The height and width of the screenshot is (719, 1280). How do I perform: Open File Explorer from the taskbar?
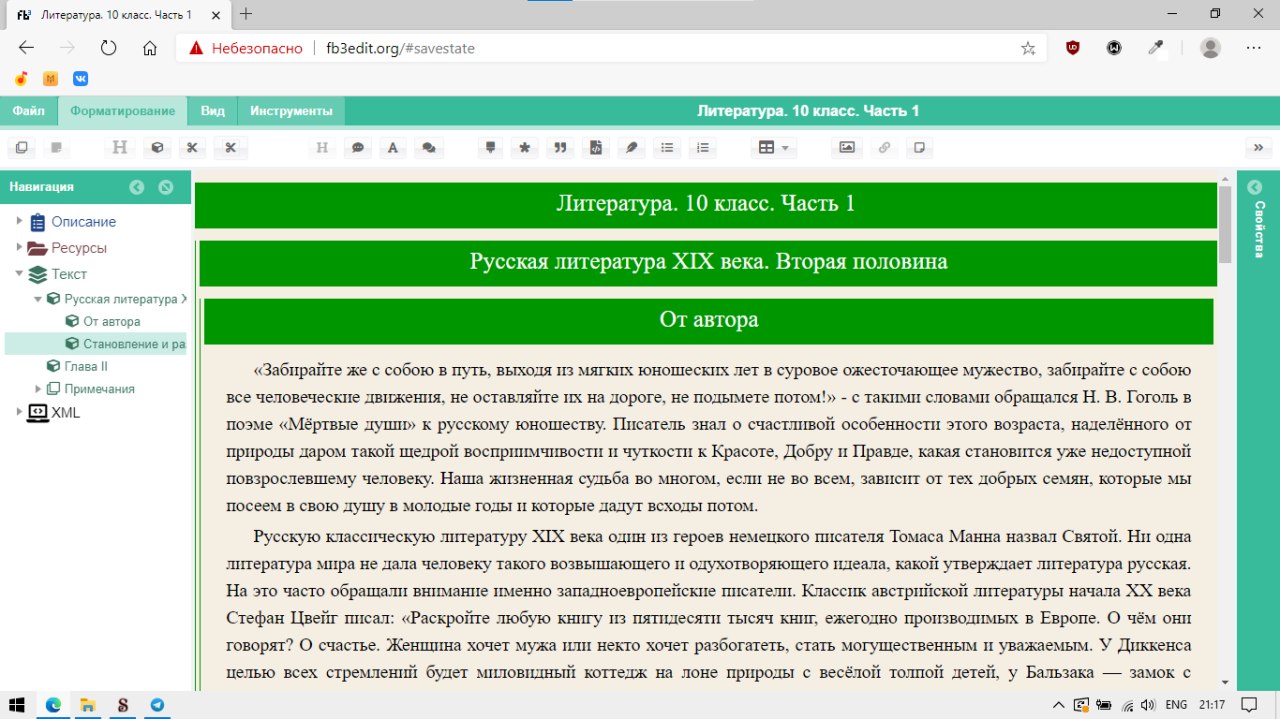pyautogui.click(x=88, y=704)
